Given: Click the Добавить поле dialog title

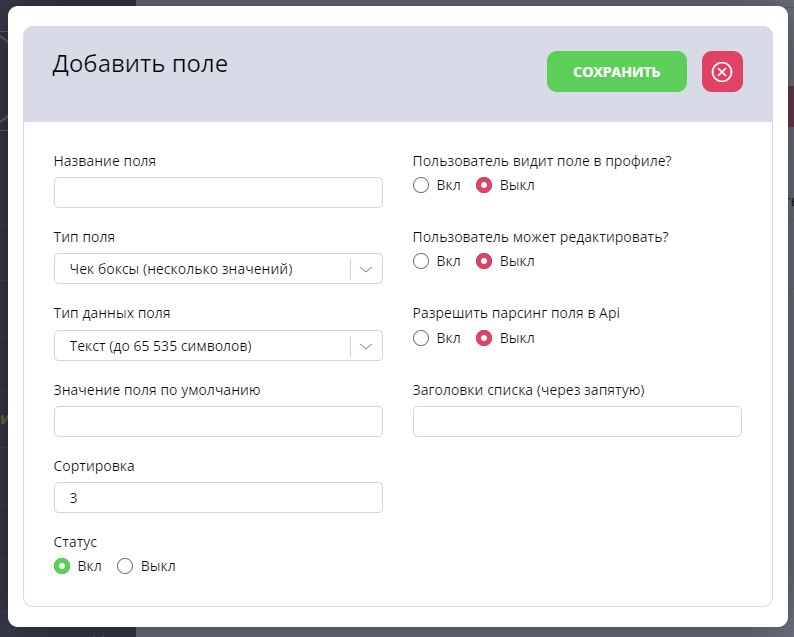Looking at the screenshot, I should click(x=140, y=64).
